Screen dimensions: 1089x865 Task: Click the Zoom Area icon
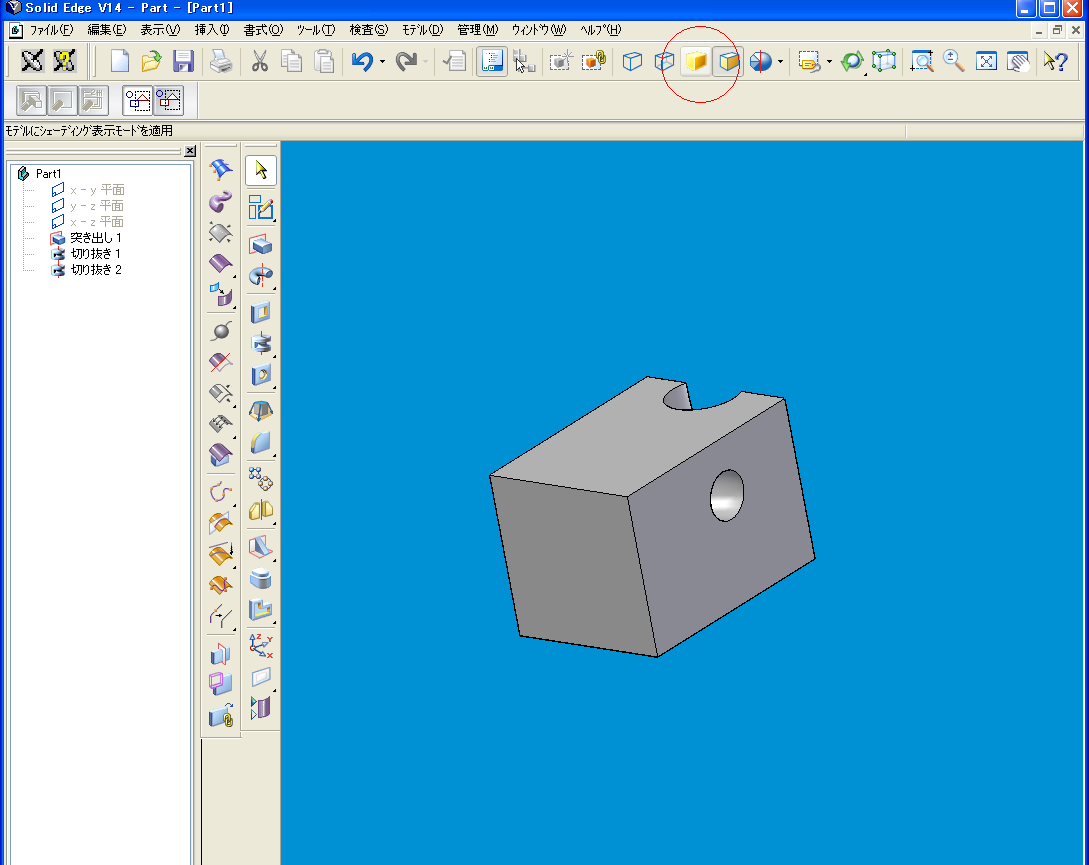coord(922,61)
